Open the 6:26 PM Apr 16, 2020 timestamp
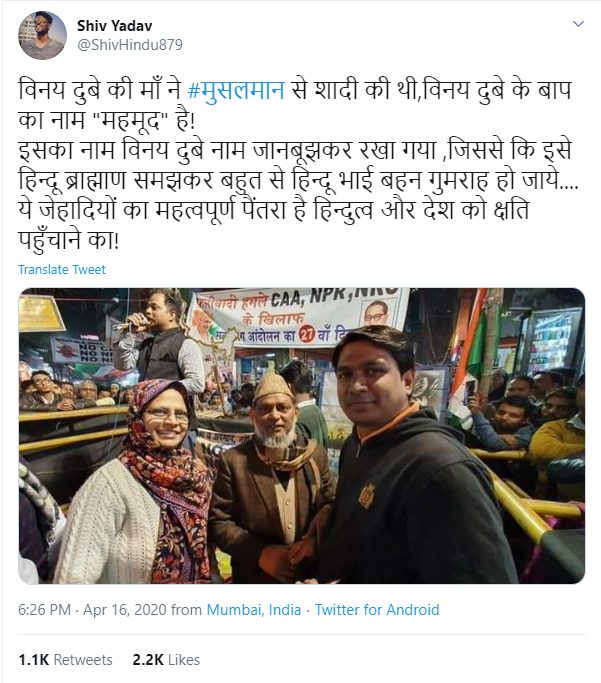Screen dimensions: 601x683 92,609
